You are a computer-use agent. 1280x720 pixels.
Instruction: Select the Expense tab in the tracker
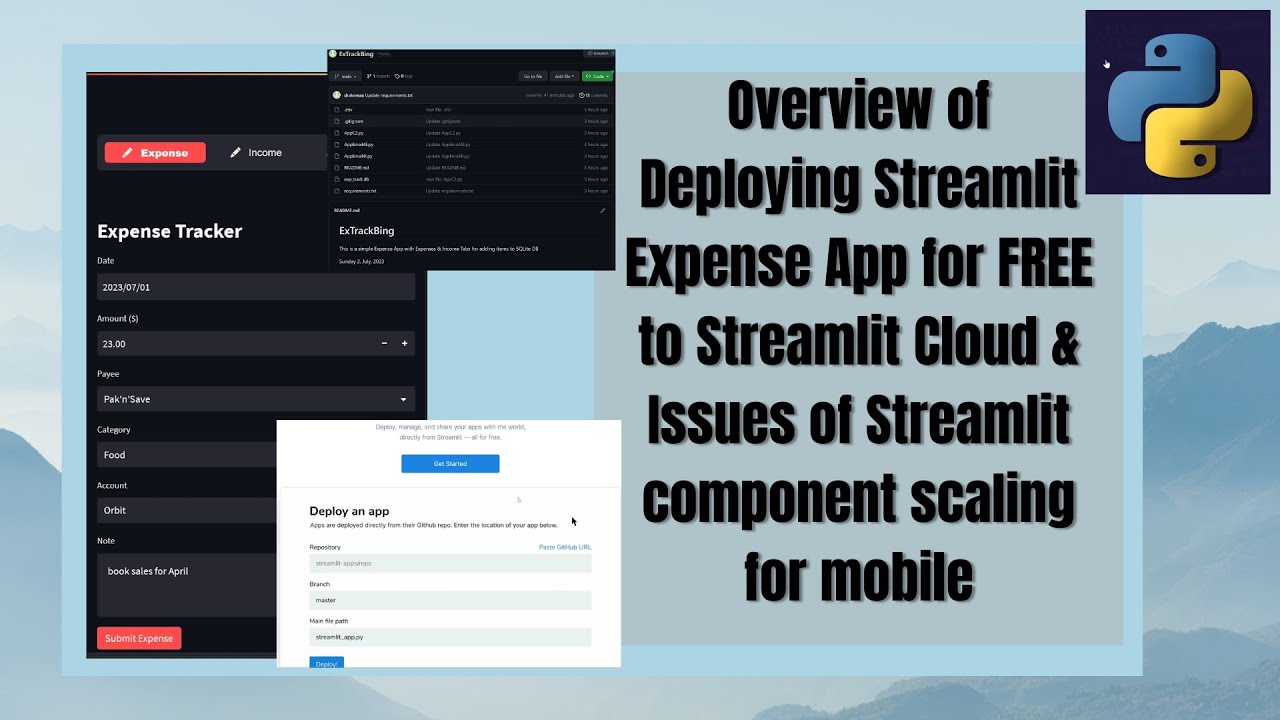click(155, 153)
